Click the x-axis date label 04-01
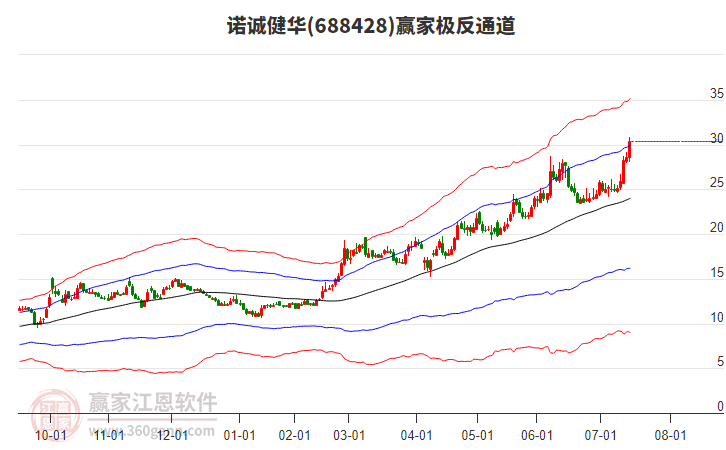The width and height of the screenshot is (726, 450). 416,436
